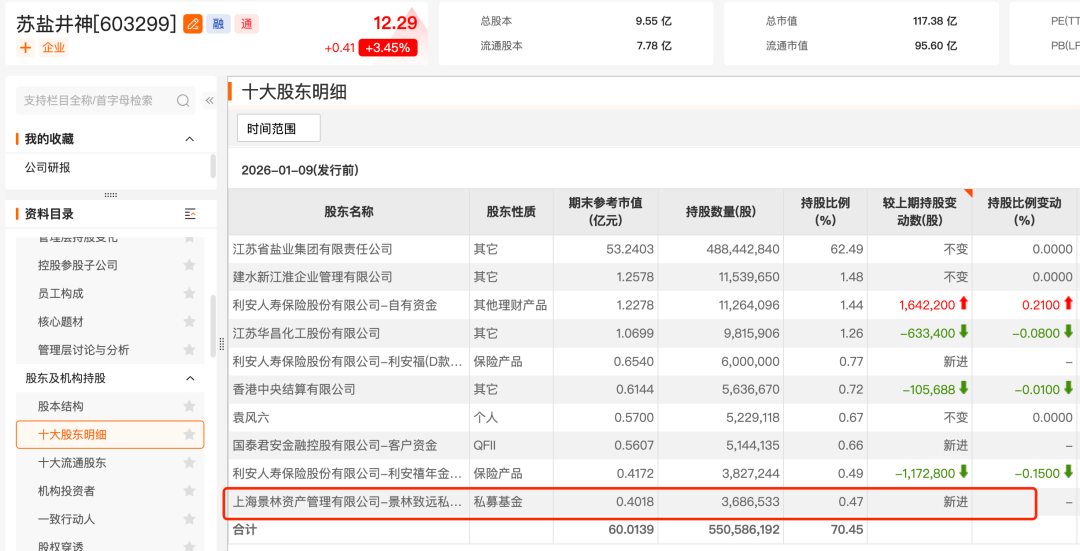Image resolution: width=1080 pixels, height=551 pixels.
Task: Toggle favorite star for 十大股东明细
Action: click(x=189, y=435)
